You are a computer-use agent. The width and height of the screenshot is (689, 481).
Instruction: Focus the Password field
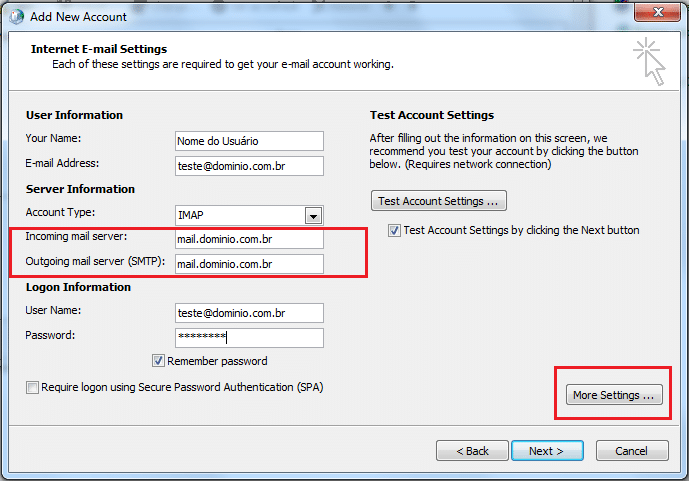coord(249,338)
